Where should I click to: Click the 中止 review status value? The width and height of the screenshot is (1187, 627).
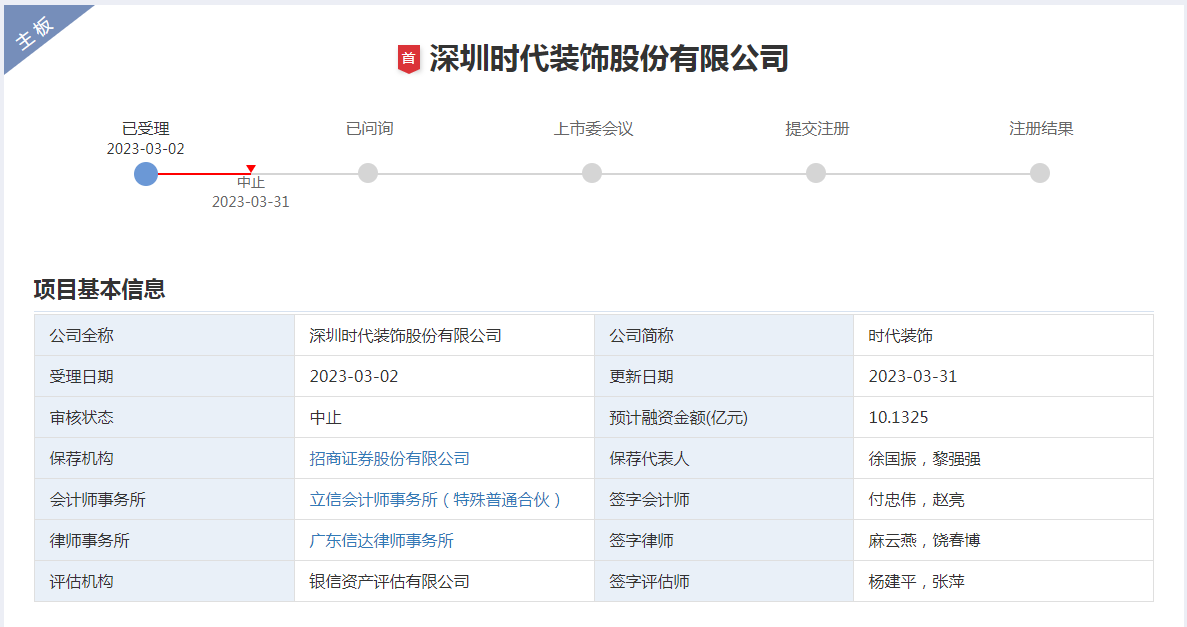coord(325,418)
